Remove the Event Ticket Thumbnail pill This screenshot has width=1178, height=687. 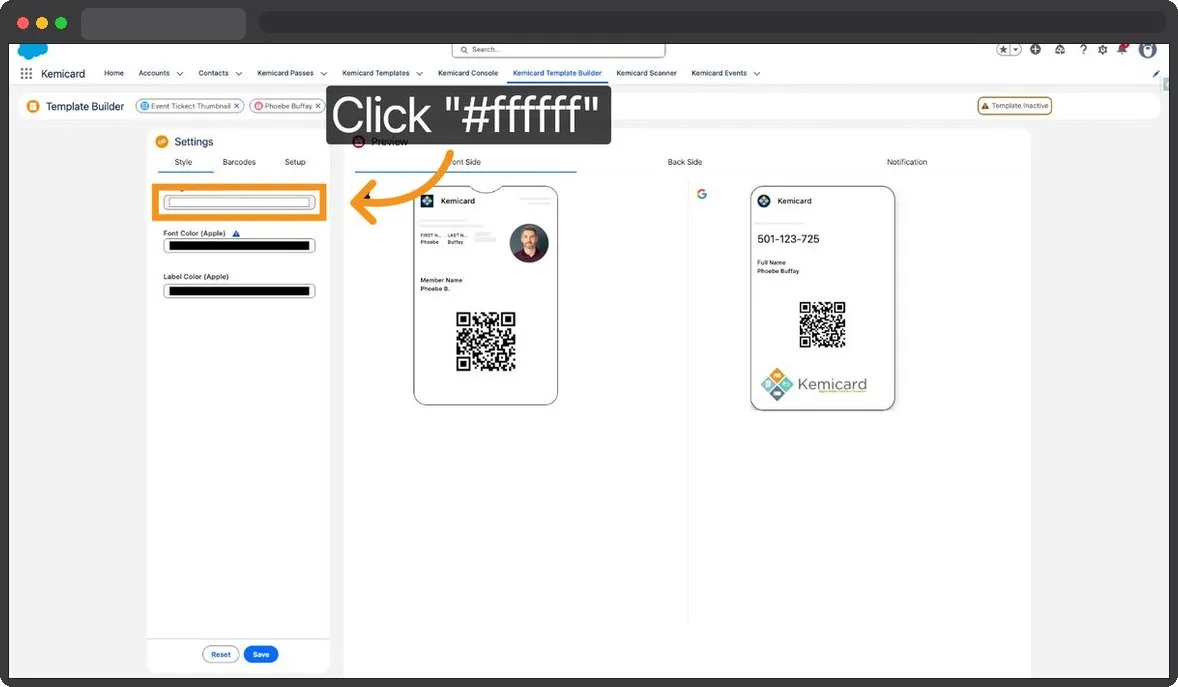tap(237, 106)
